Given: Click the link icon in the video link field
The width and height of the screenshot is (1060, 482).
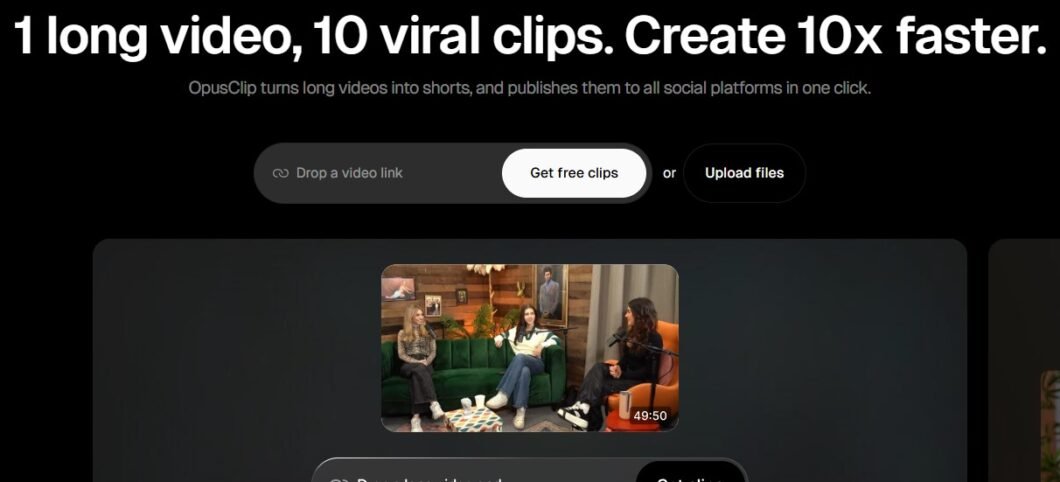Looking at the screenshot, I should 280,173.
